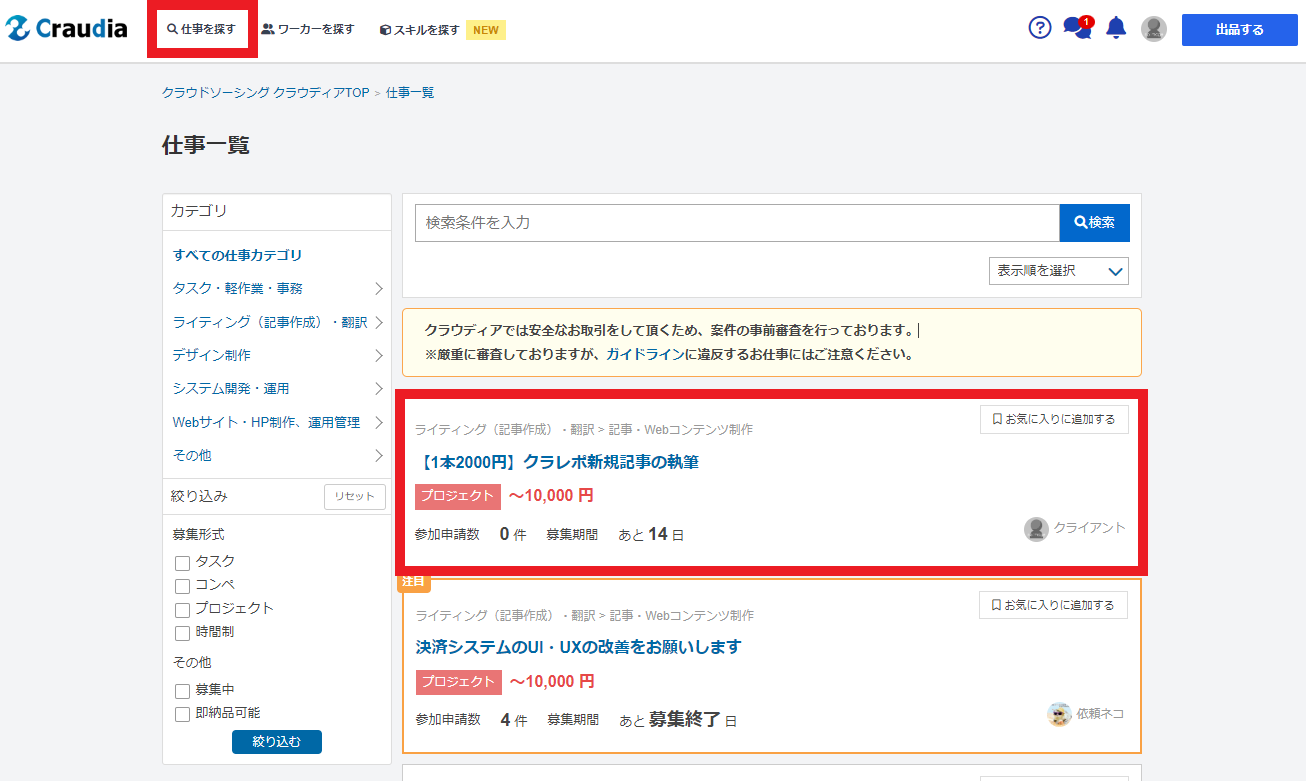Image resolution: width=1306 pixels, height=781 pixels.
Task: Open messages chat icon with badge
Action: (x=1076, y=28)
